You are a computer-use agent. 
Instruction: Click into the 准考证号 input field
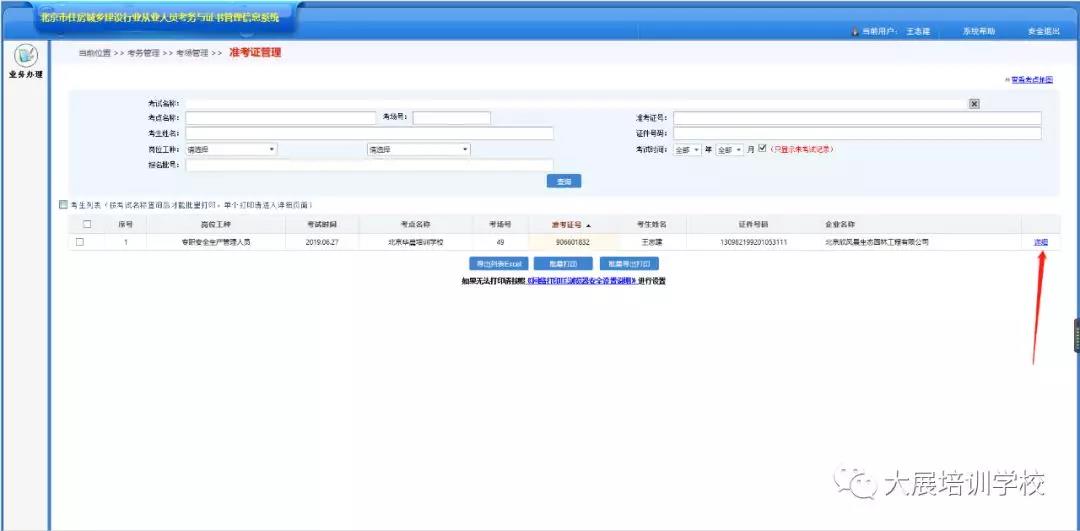pyautogui.click(x=857, y=118)
